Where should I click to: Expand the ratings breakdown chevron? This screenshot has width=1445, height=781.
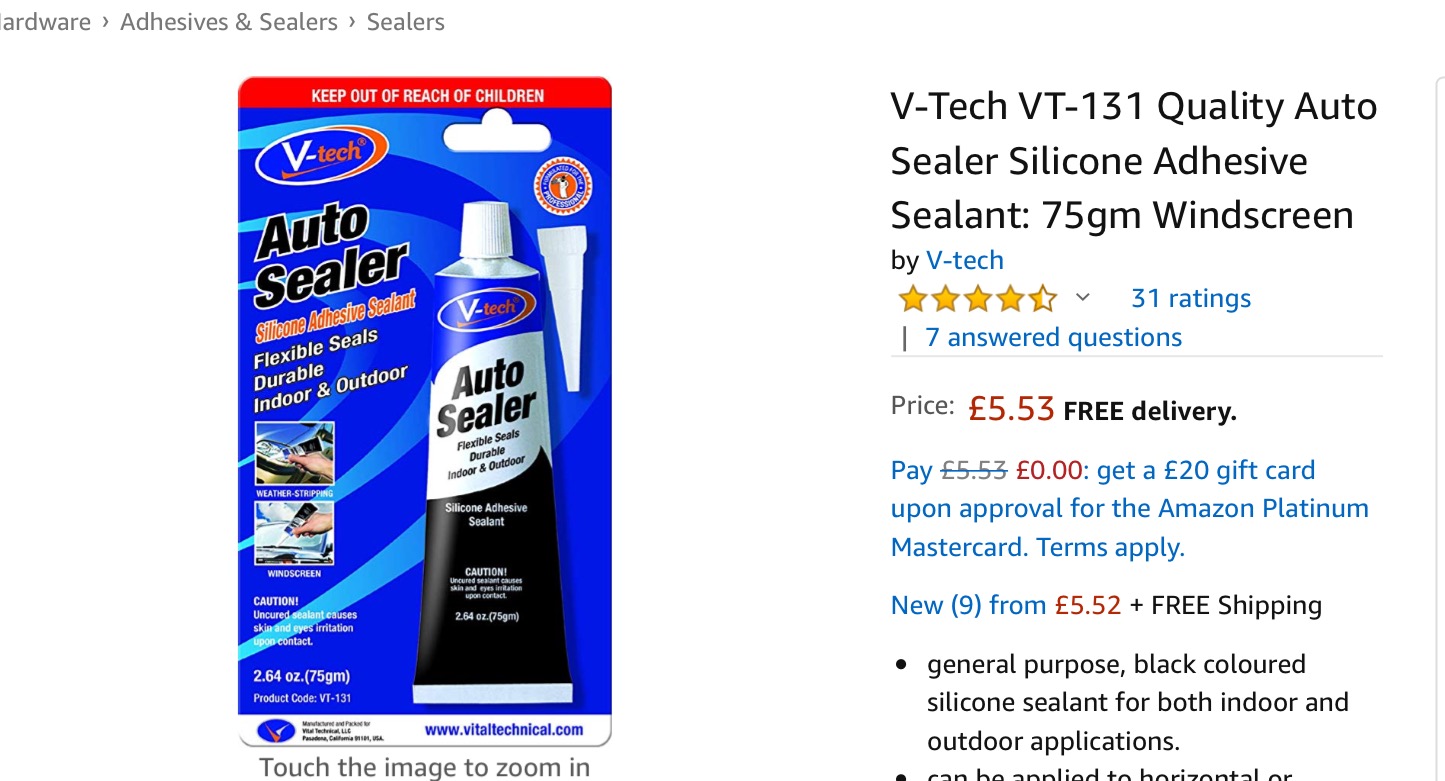[x=1082, y=298]
